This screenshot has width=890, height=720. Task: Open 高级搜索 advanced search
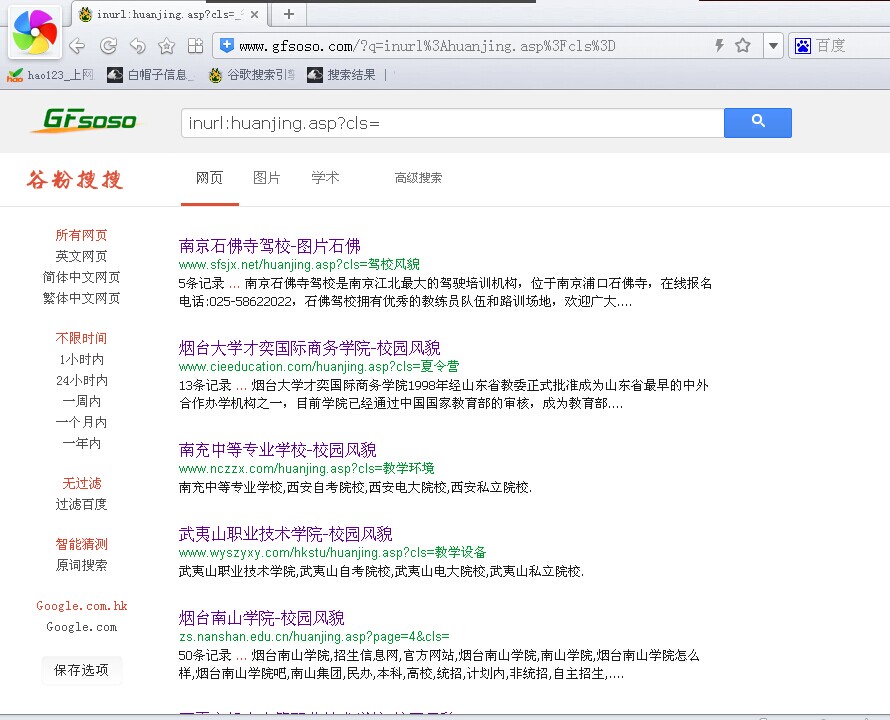[418, 178]
